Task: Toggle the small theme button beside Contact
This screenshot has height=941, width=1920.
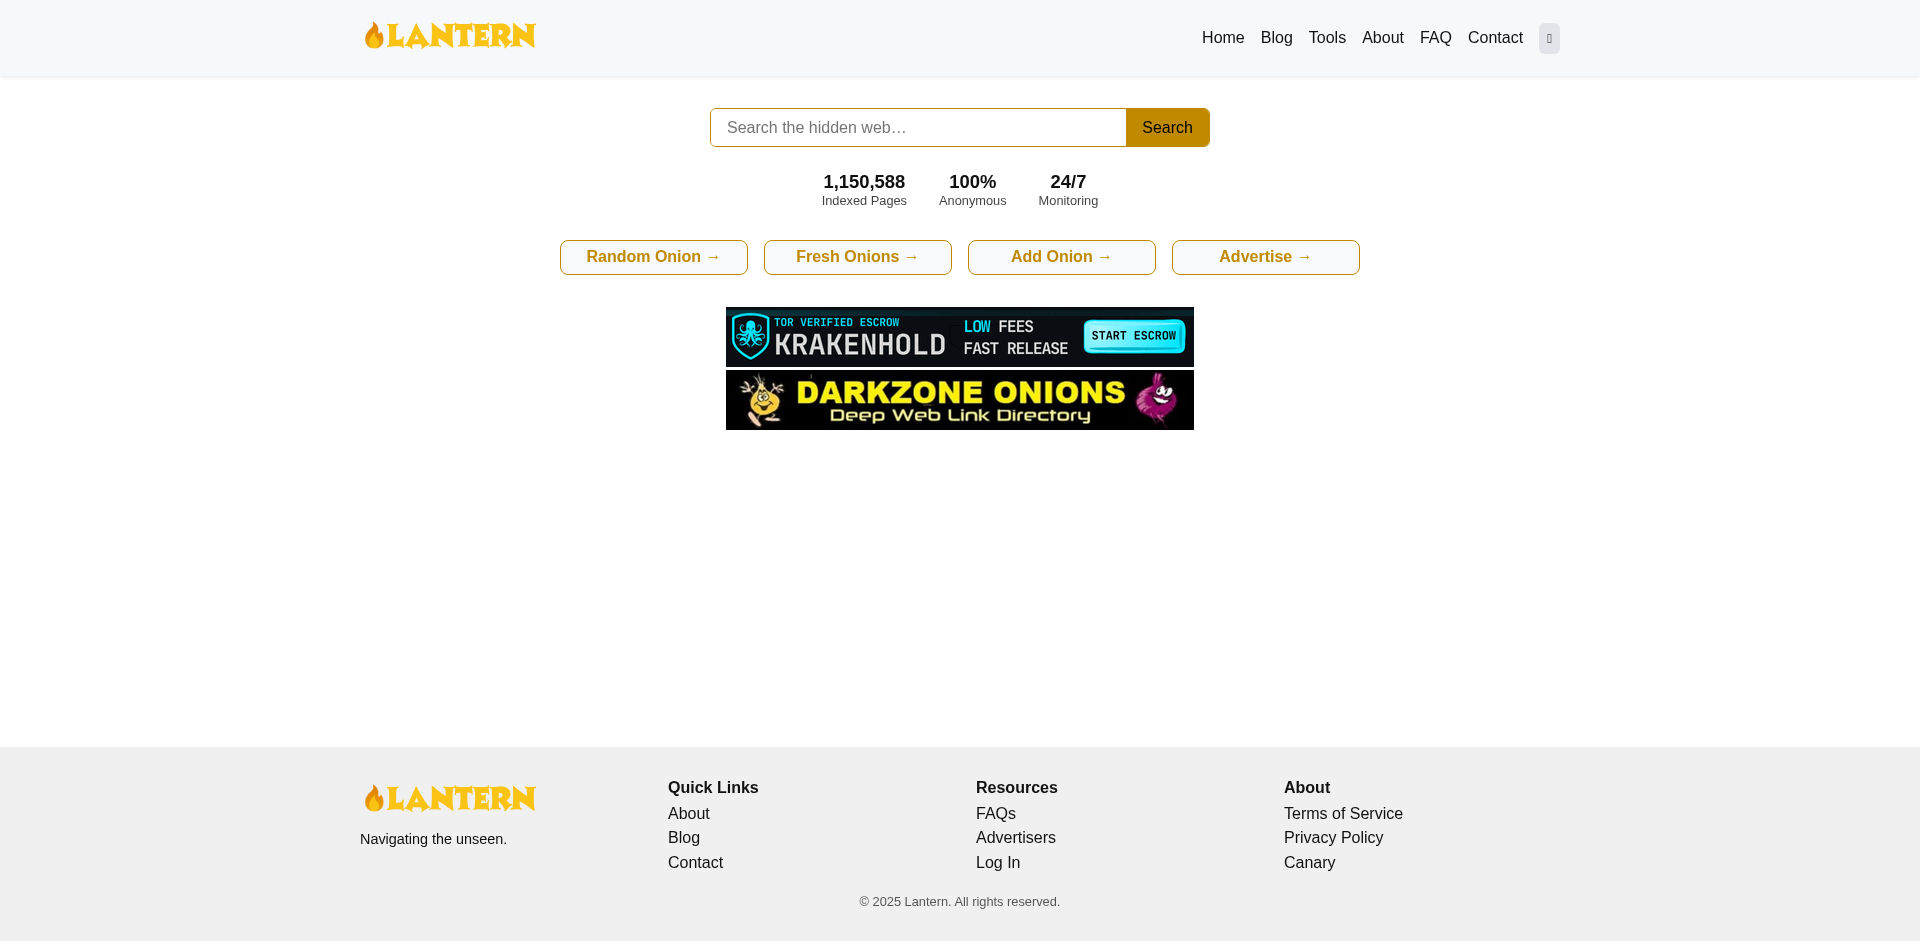Action: tap(1549, 39)
